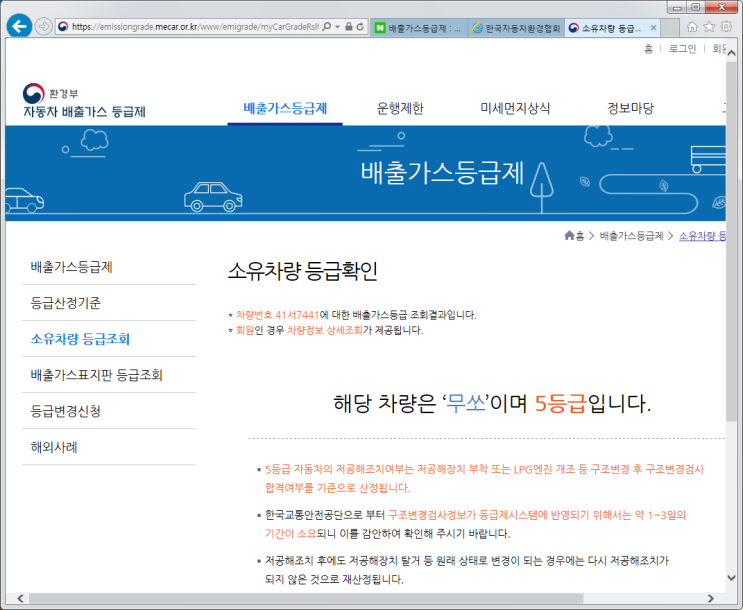Click the 무쏘 vehicle name text
Viewport: 743px width, 610px height.
[x=466, y=403]
